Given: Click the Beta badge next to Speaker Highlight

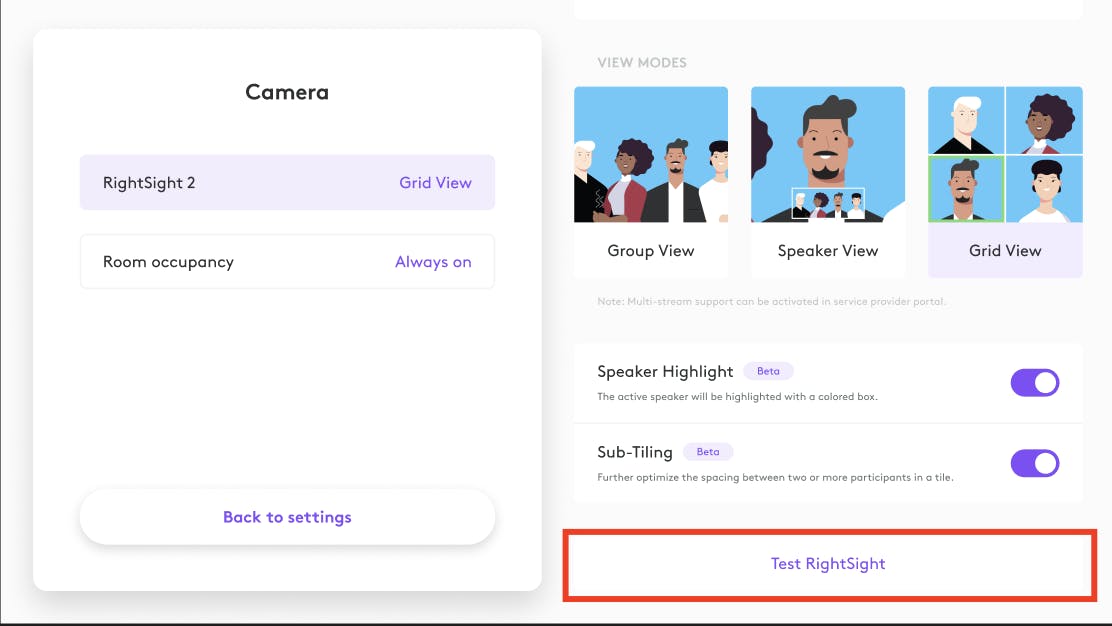Looking at the screenshot, I should pyautogui.click(x=768, y=371).
